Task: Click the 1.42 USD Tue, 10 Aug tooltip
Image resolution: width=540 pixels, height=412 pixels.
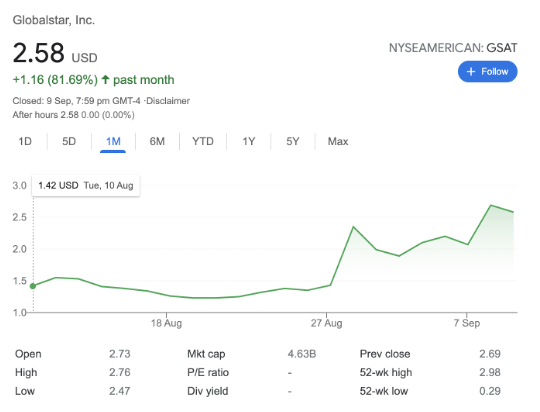Action: [x=86, y=186]
